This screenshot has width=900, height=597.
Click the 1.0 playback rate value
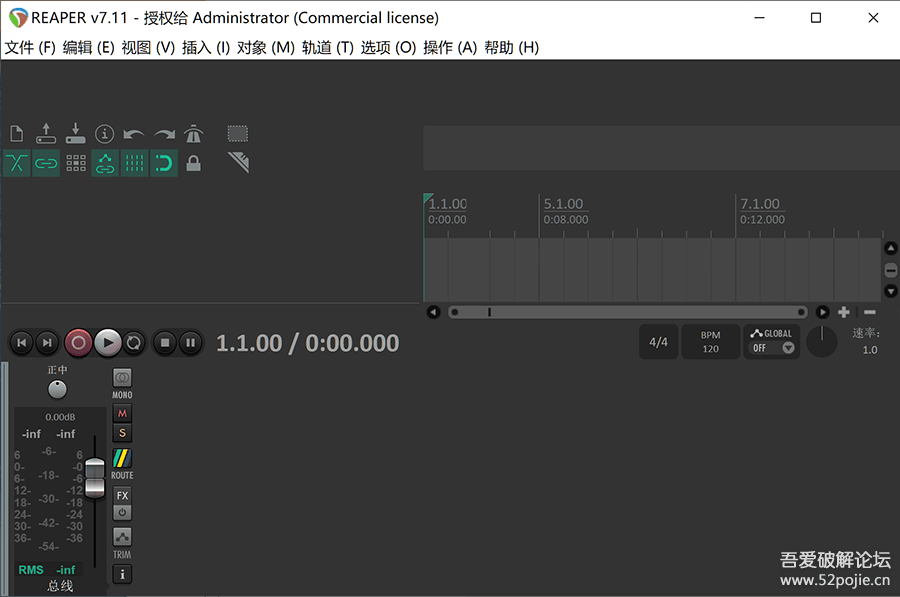click(x=870, y=350)
